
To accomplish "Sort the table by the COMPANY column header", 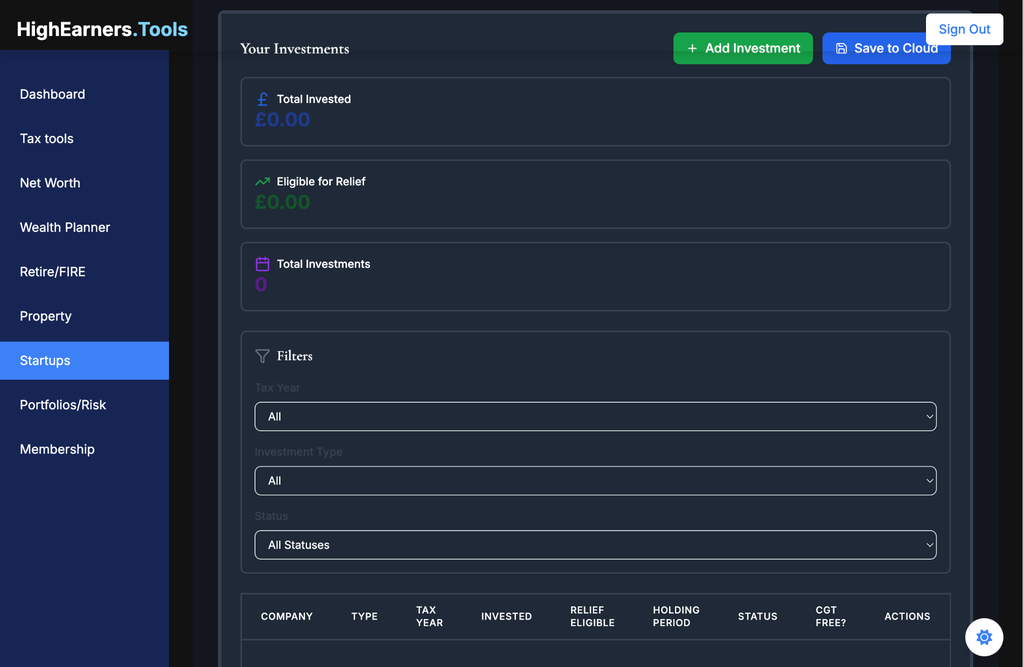I will click(x=287, y=616).
